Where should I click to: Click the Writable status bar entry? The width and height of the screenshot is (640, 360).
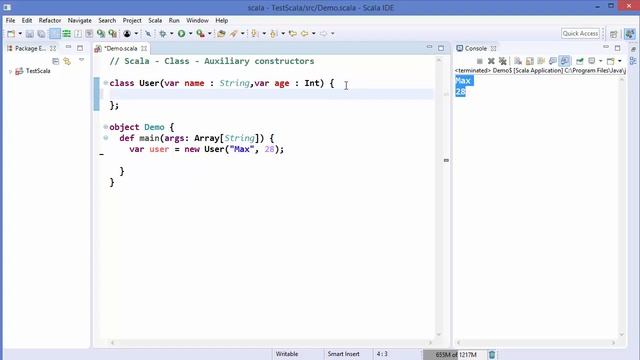[x=287, y=354]
